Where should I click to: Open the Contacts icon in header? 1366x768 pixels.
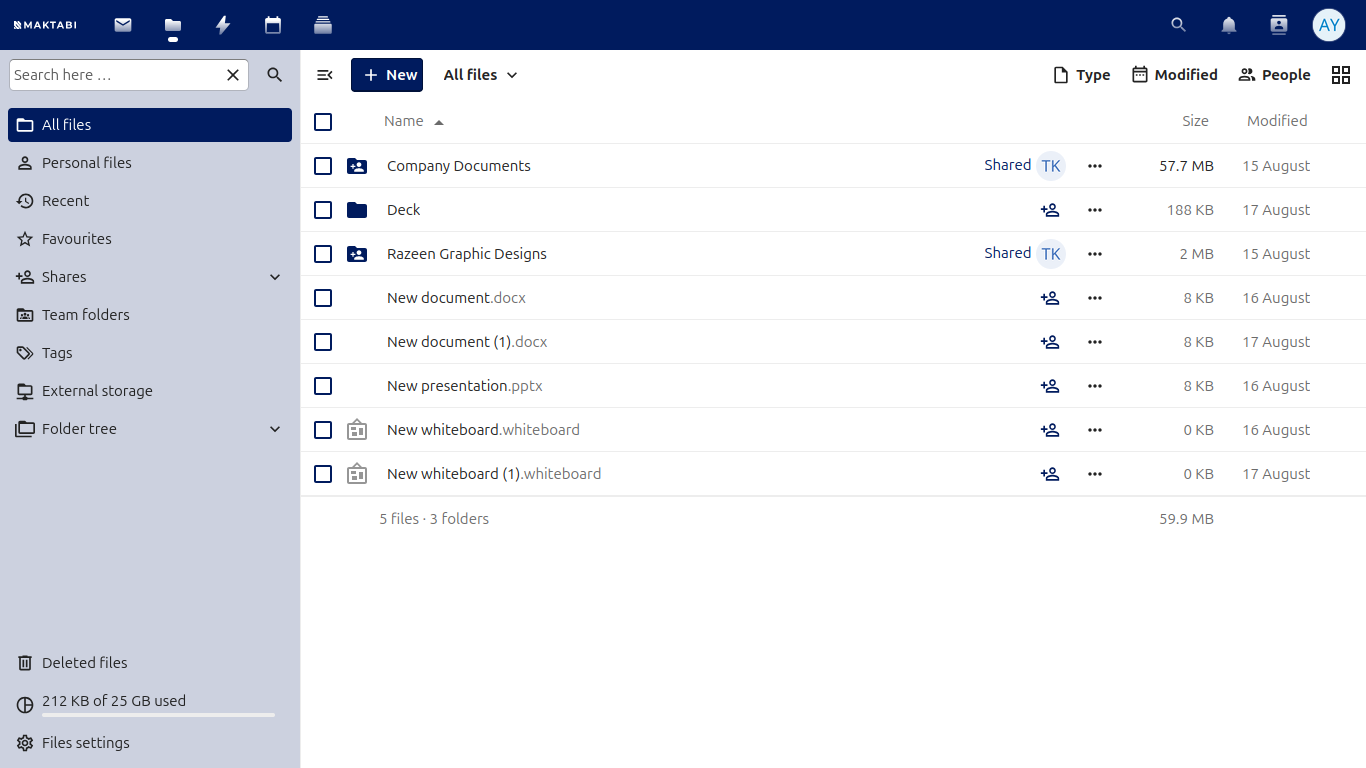1279,25
